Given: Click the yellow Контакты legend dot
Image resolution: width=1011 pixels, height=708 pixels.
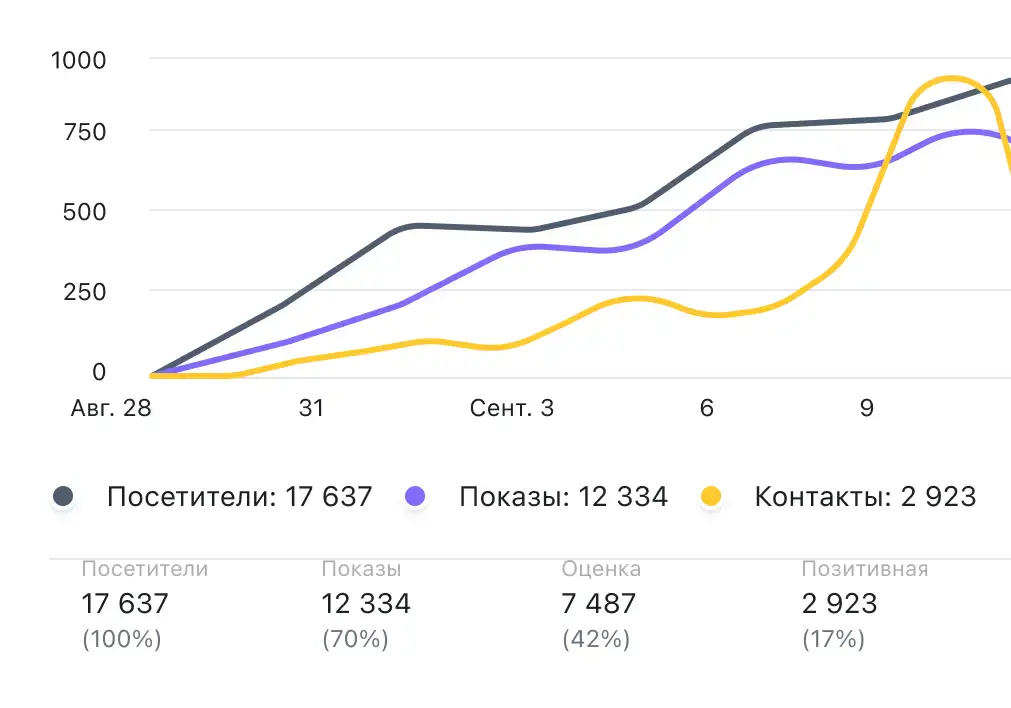Looking at the screenshot, I should pyautogui.click(x=711, y=496).
